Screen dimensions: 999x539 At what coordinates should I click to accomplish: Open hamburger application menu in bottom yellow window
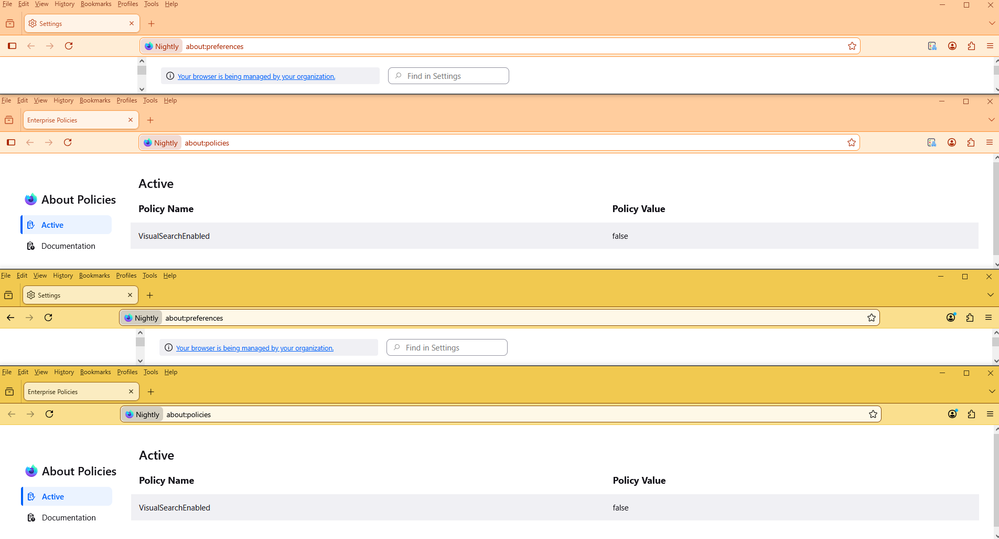(x=989, y=414)
